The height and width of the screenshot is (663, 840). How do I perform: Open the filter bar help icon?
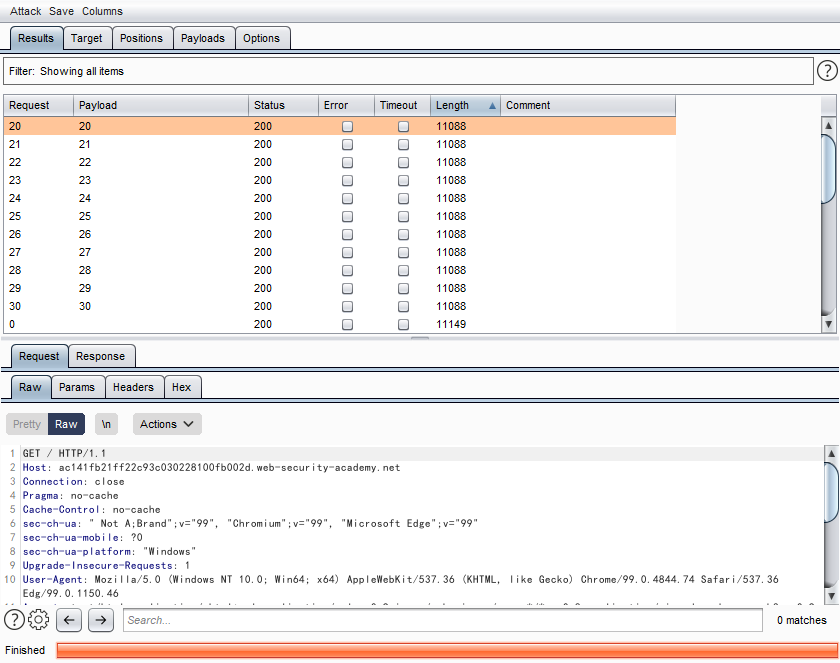(828, 70)
